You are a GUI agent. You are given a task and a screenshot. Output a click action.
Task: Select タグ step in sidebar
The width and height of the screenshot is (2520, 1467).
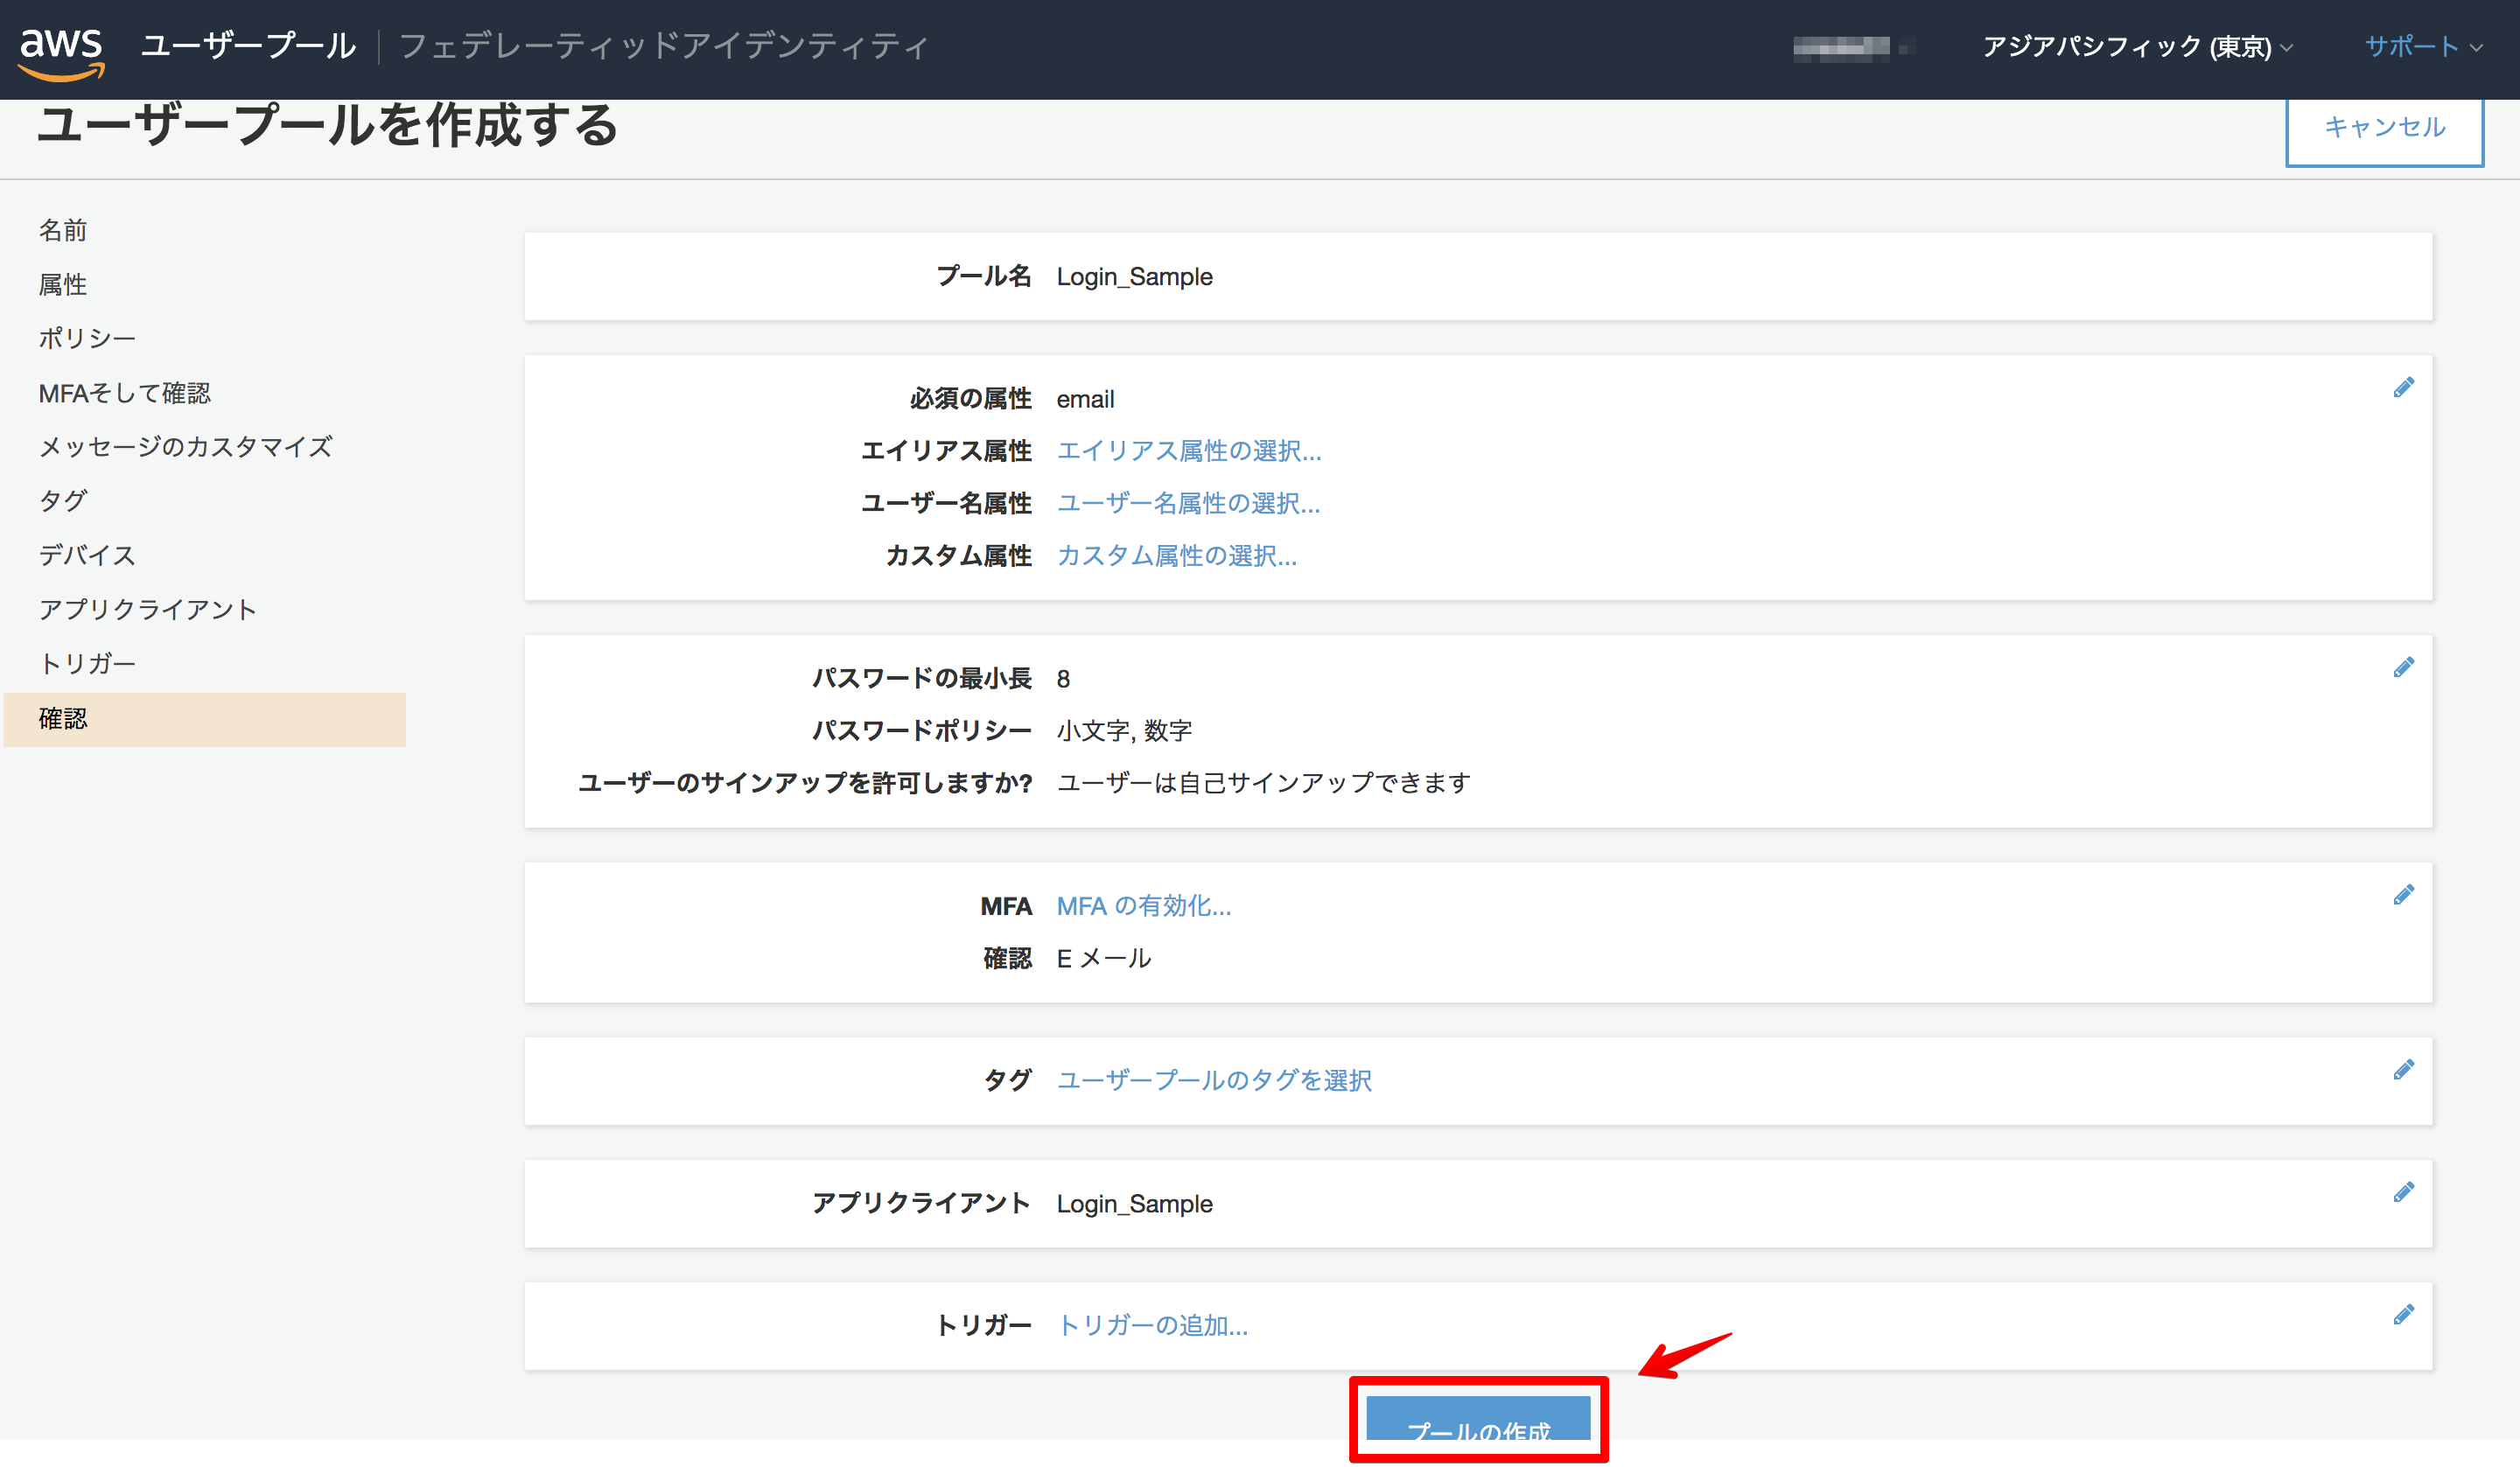[x=63, y=501]
